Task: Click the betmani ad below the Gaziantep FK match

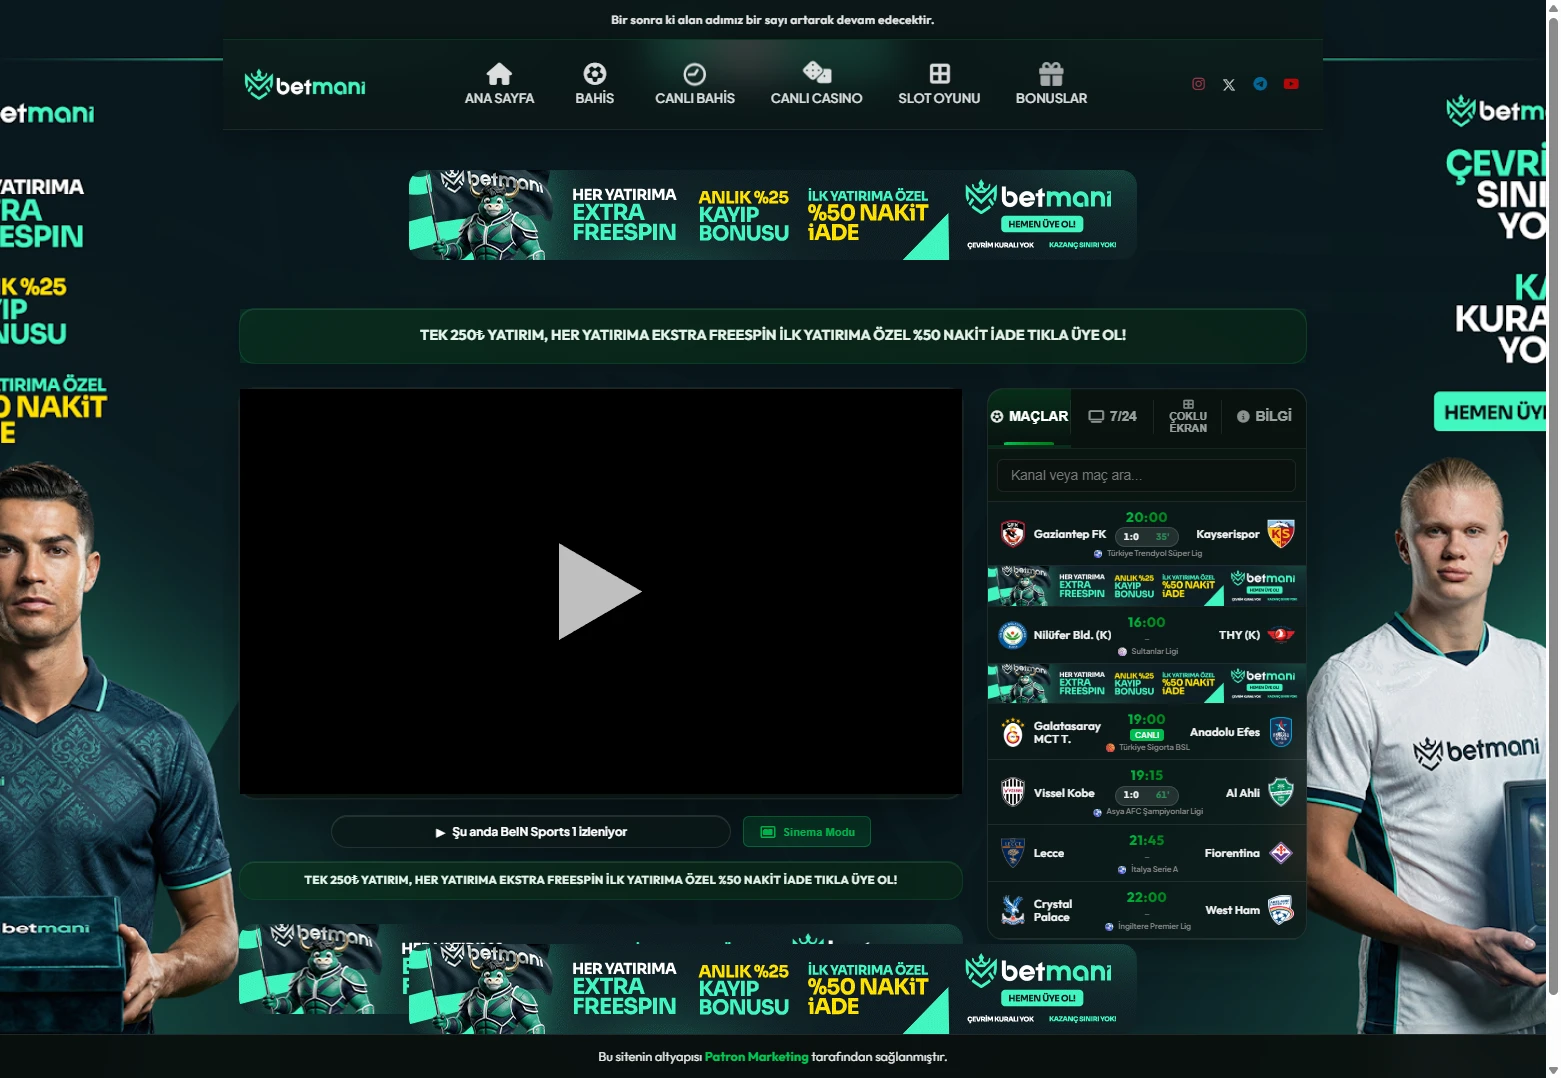Action: (1147, 586)
